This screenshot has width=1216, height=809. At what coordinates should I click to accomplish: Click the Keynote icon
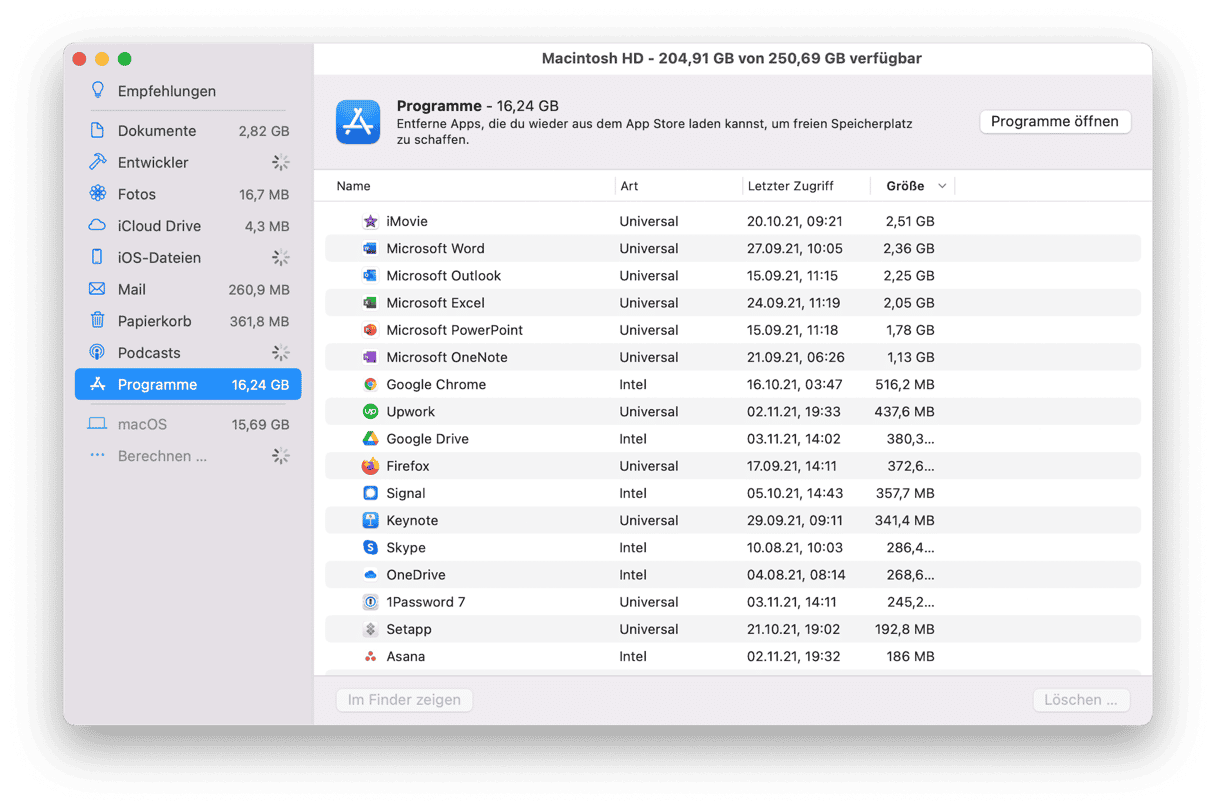point(370,520)
